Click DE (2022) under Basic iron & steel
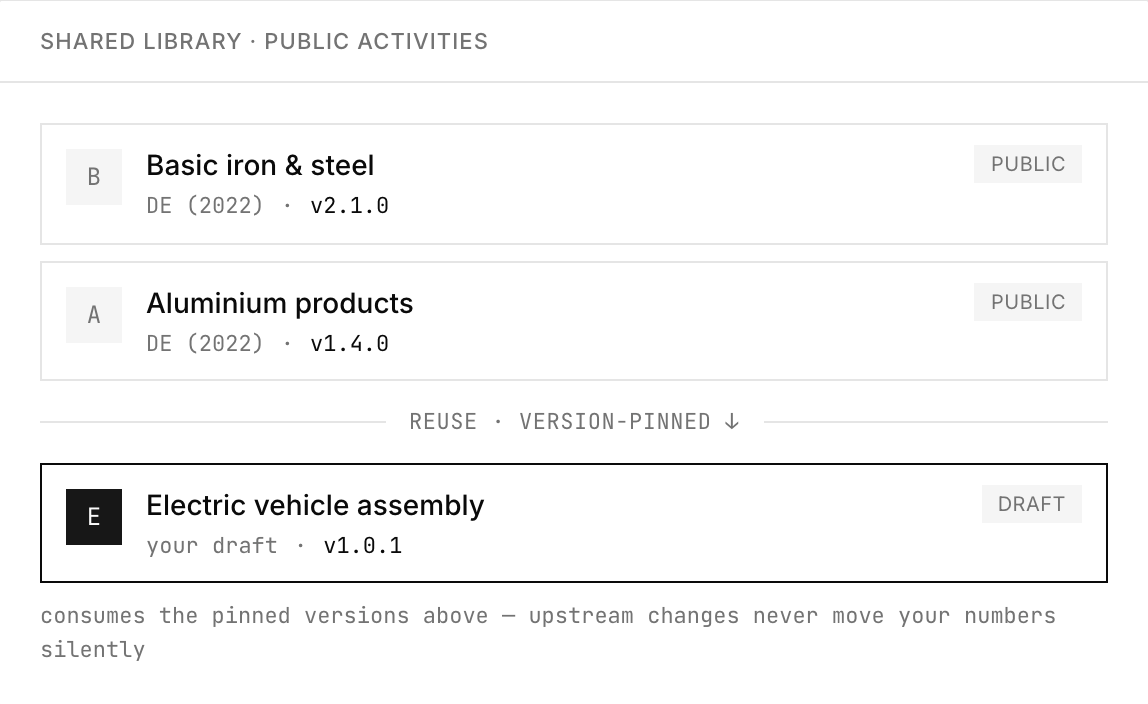Screen dimensions: 1148x704 [204, 206]
